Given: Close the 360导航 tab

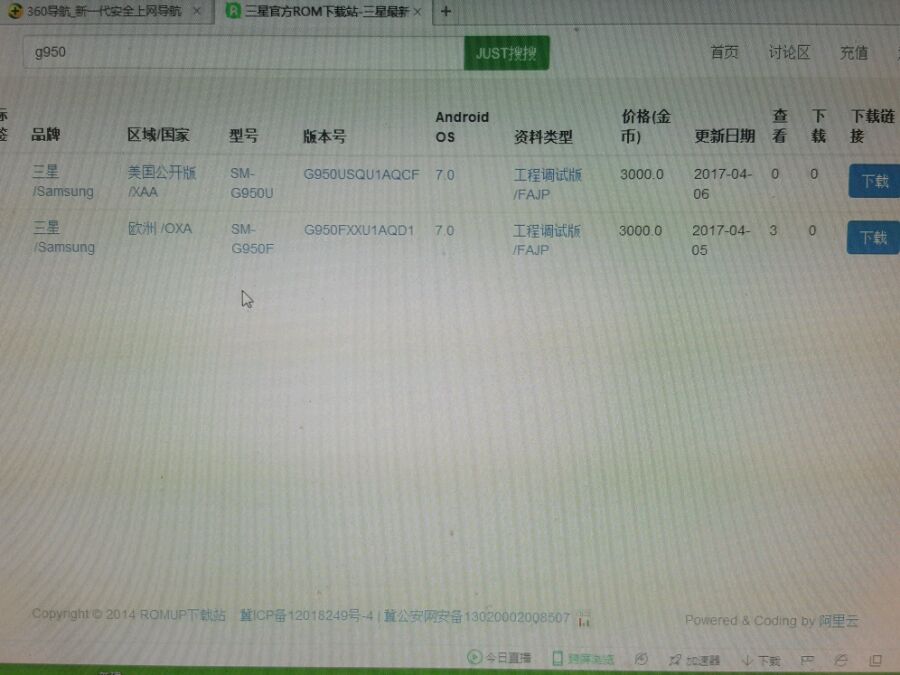Looking at the screenshot, I should [x=197, y=11].
